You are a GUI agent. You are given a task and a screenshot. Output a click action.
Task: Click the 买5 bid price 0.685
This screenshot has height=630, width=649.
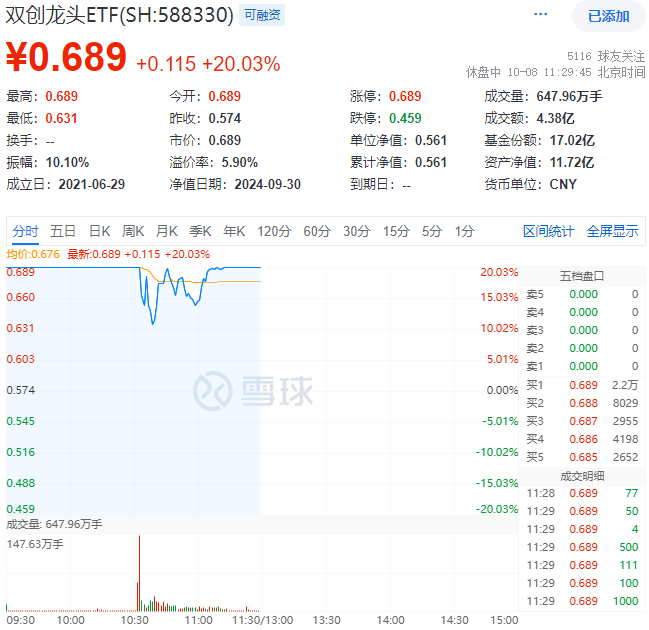click(x=584, y=457)
